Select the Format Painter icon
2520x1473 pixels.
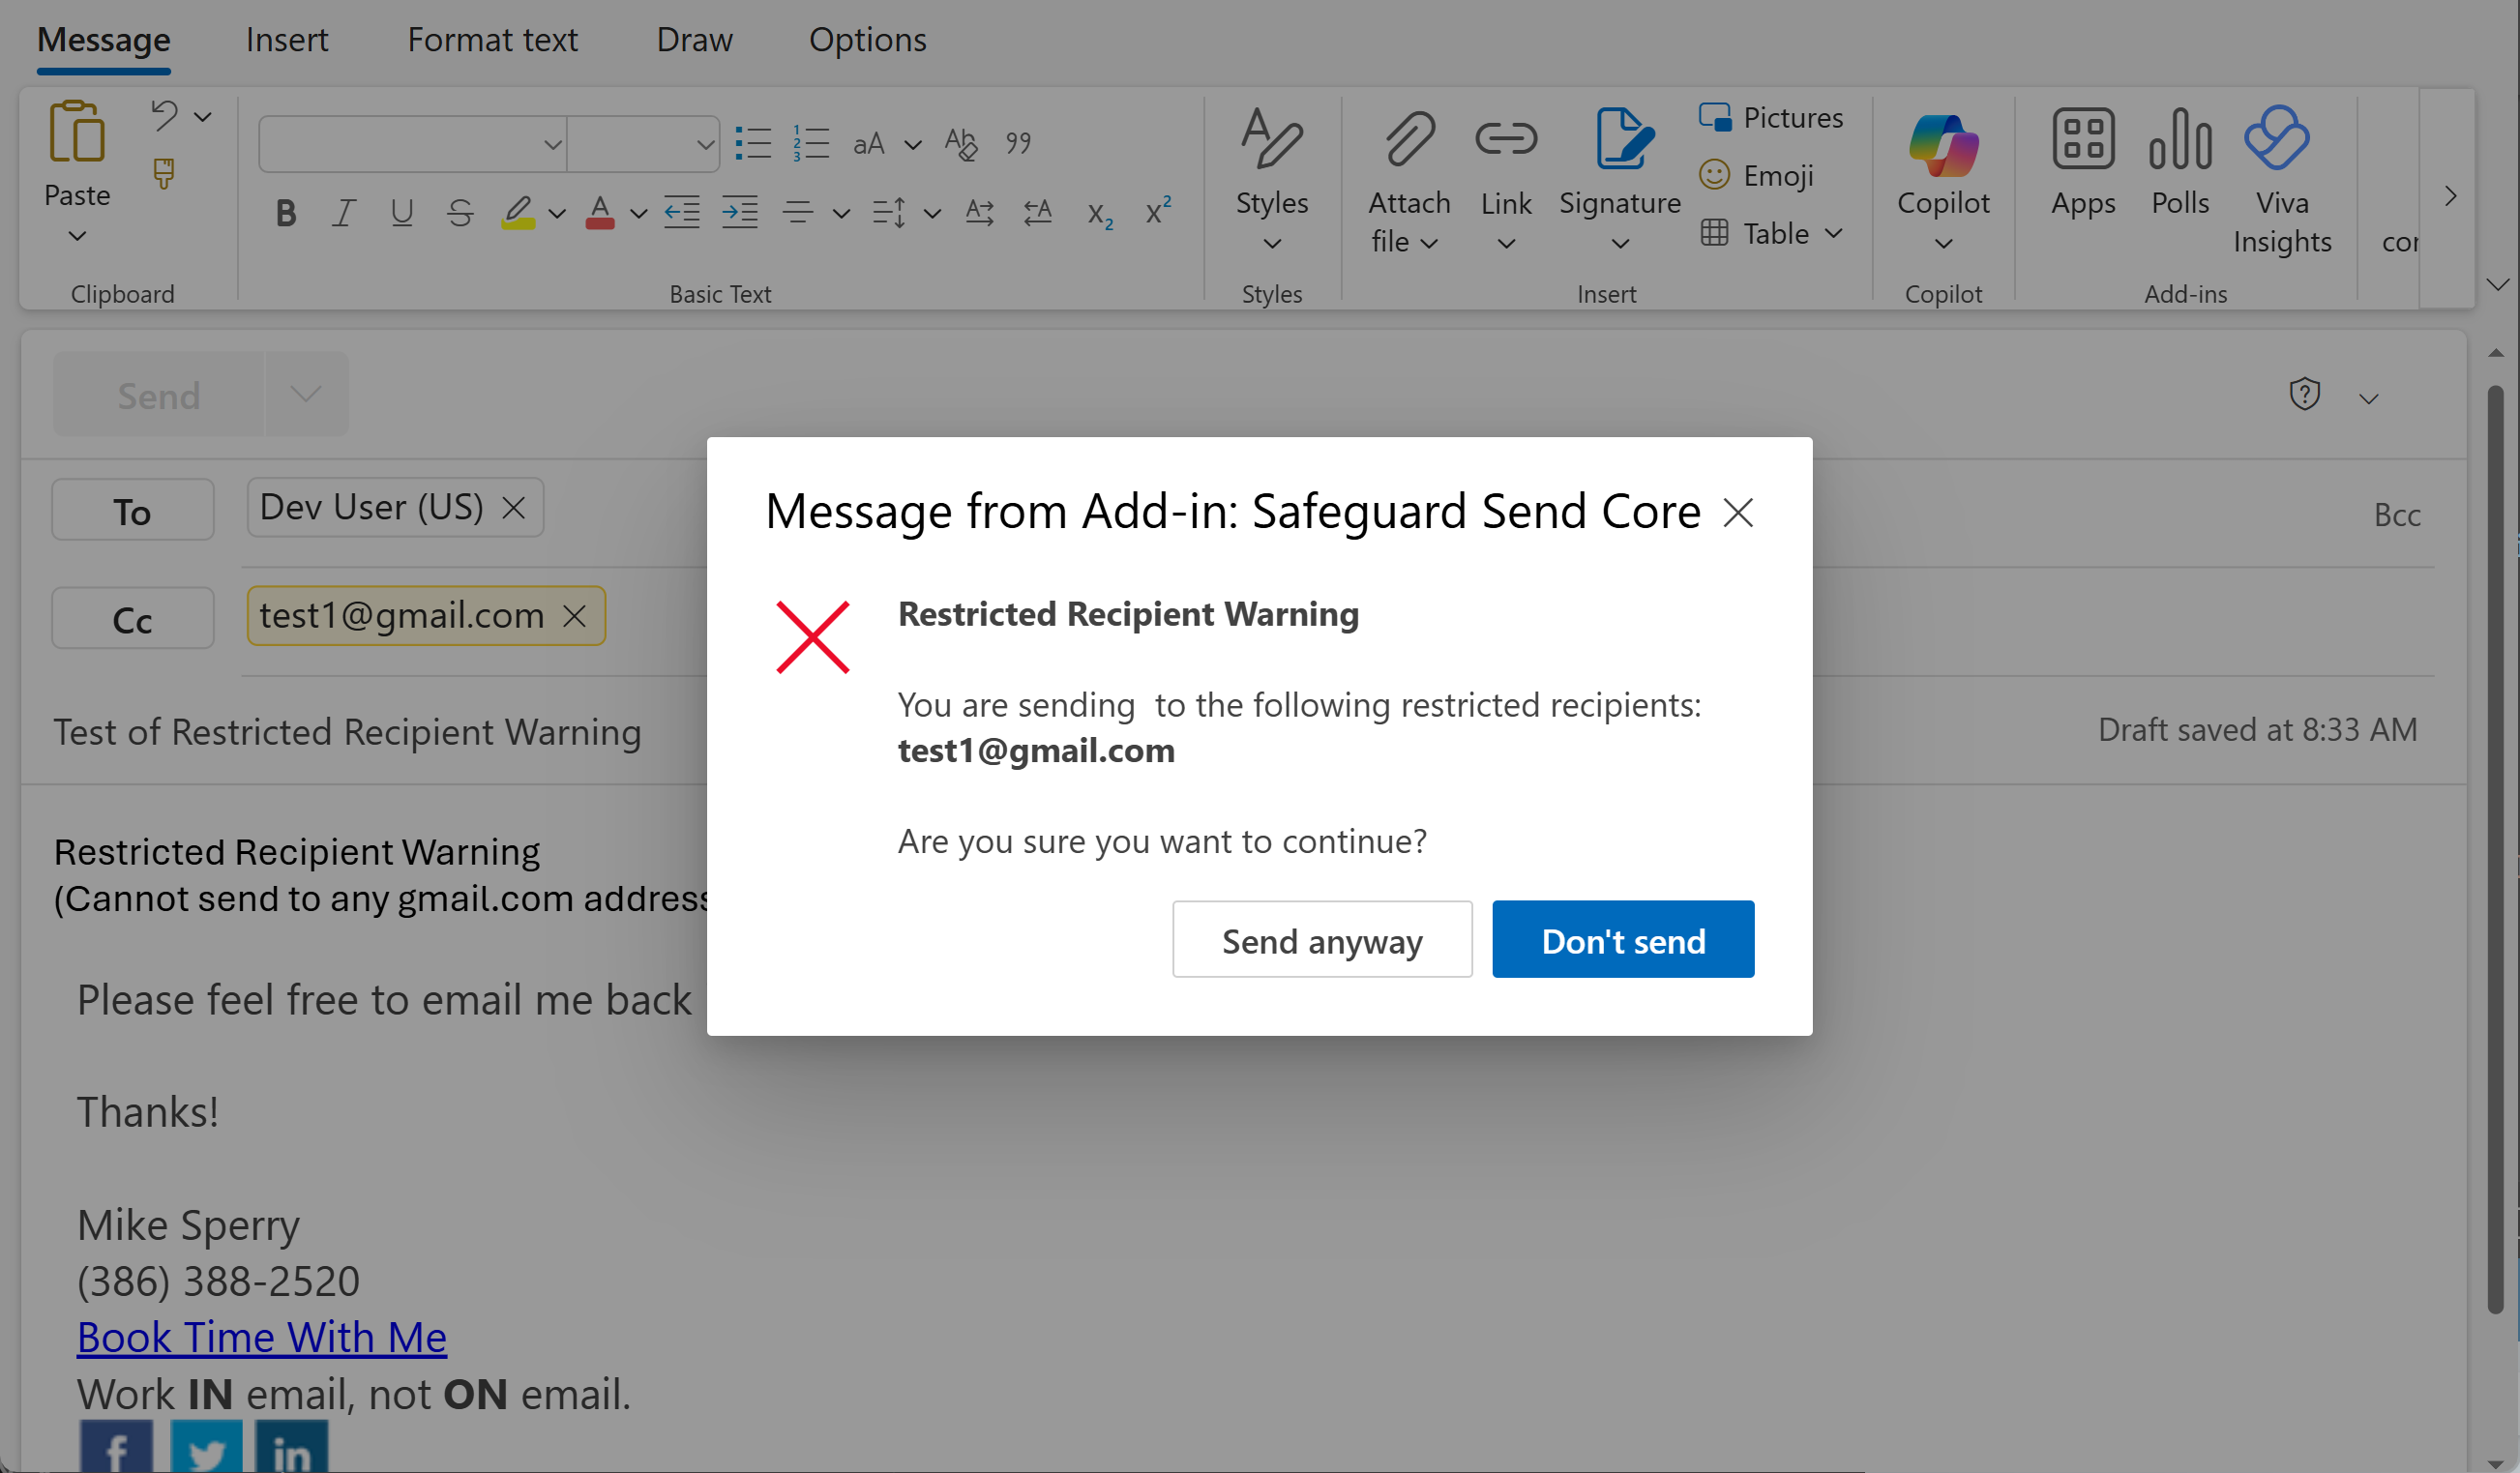164,174
